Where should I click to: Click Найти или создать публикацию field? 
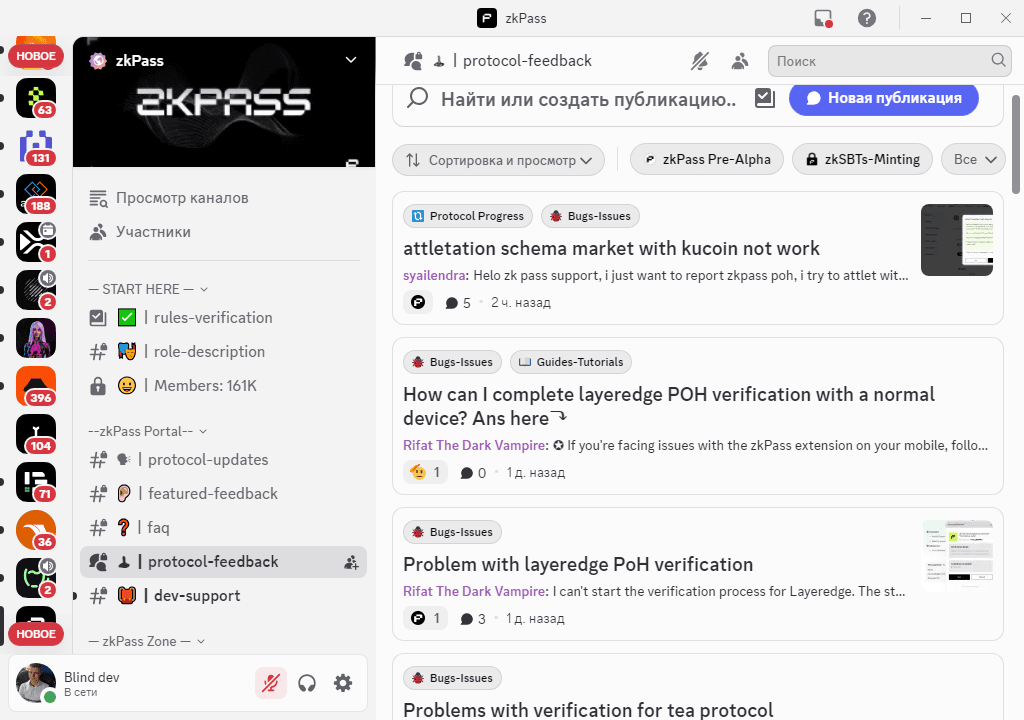pos(588,99)
